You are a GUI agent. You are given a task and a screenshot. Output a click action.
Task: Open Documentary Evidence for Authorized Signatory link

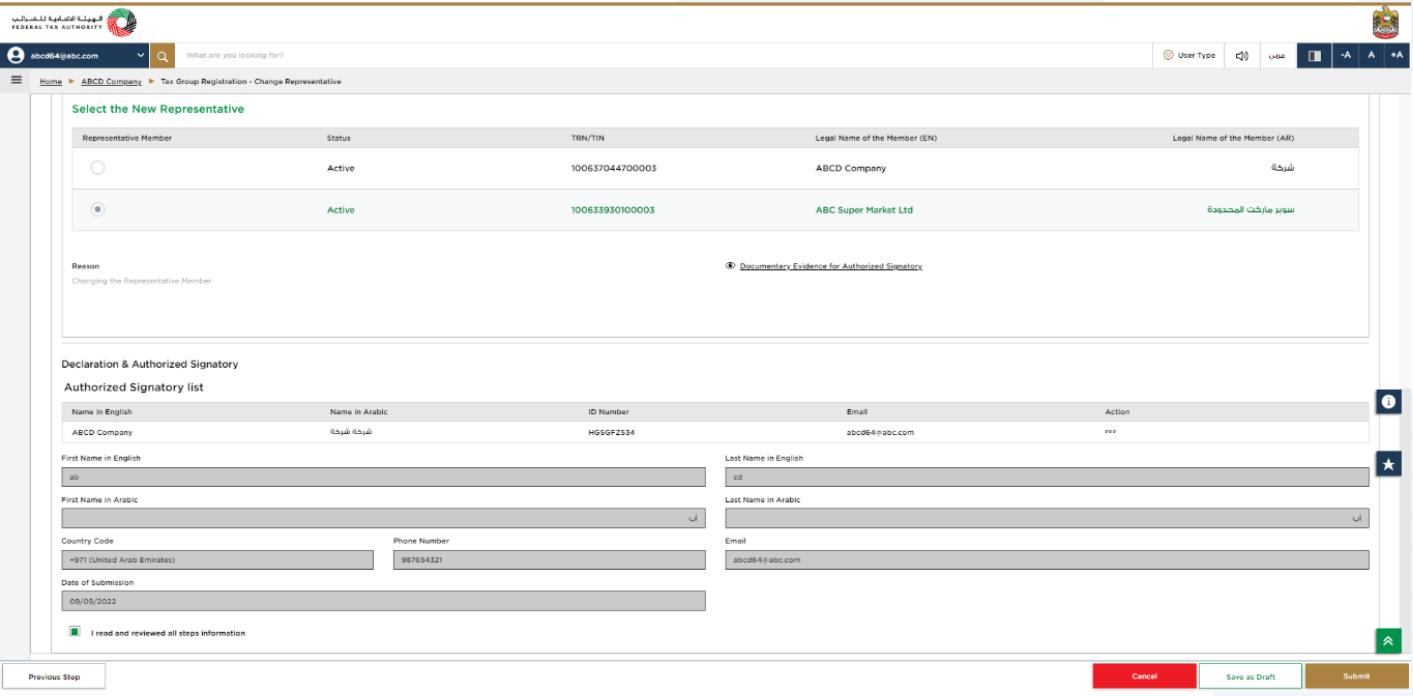(831, 266)
